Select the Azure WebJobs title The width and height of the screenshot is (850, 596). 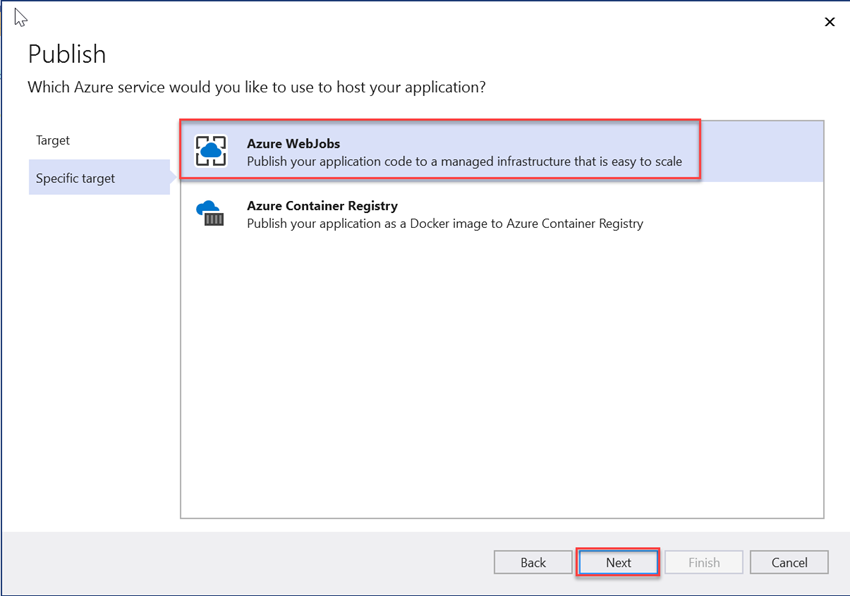coord(293,143)
